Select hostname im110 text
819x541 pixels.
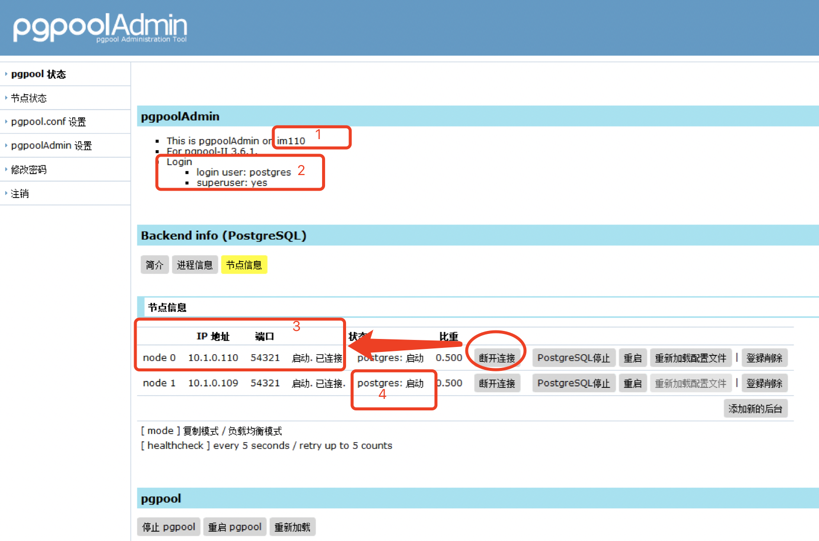pos(291,141)
